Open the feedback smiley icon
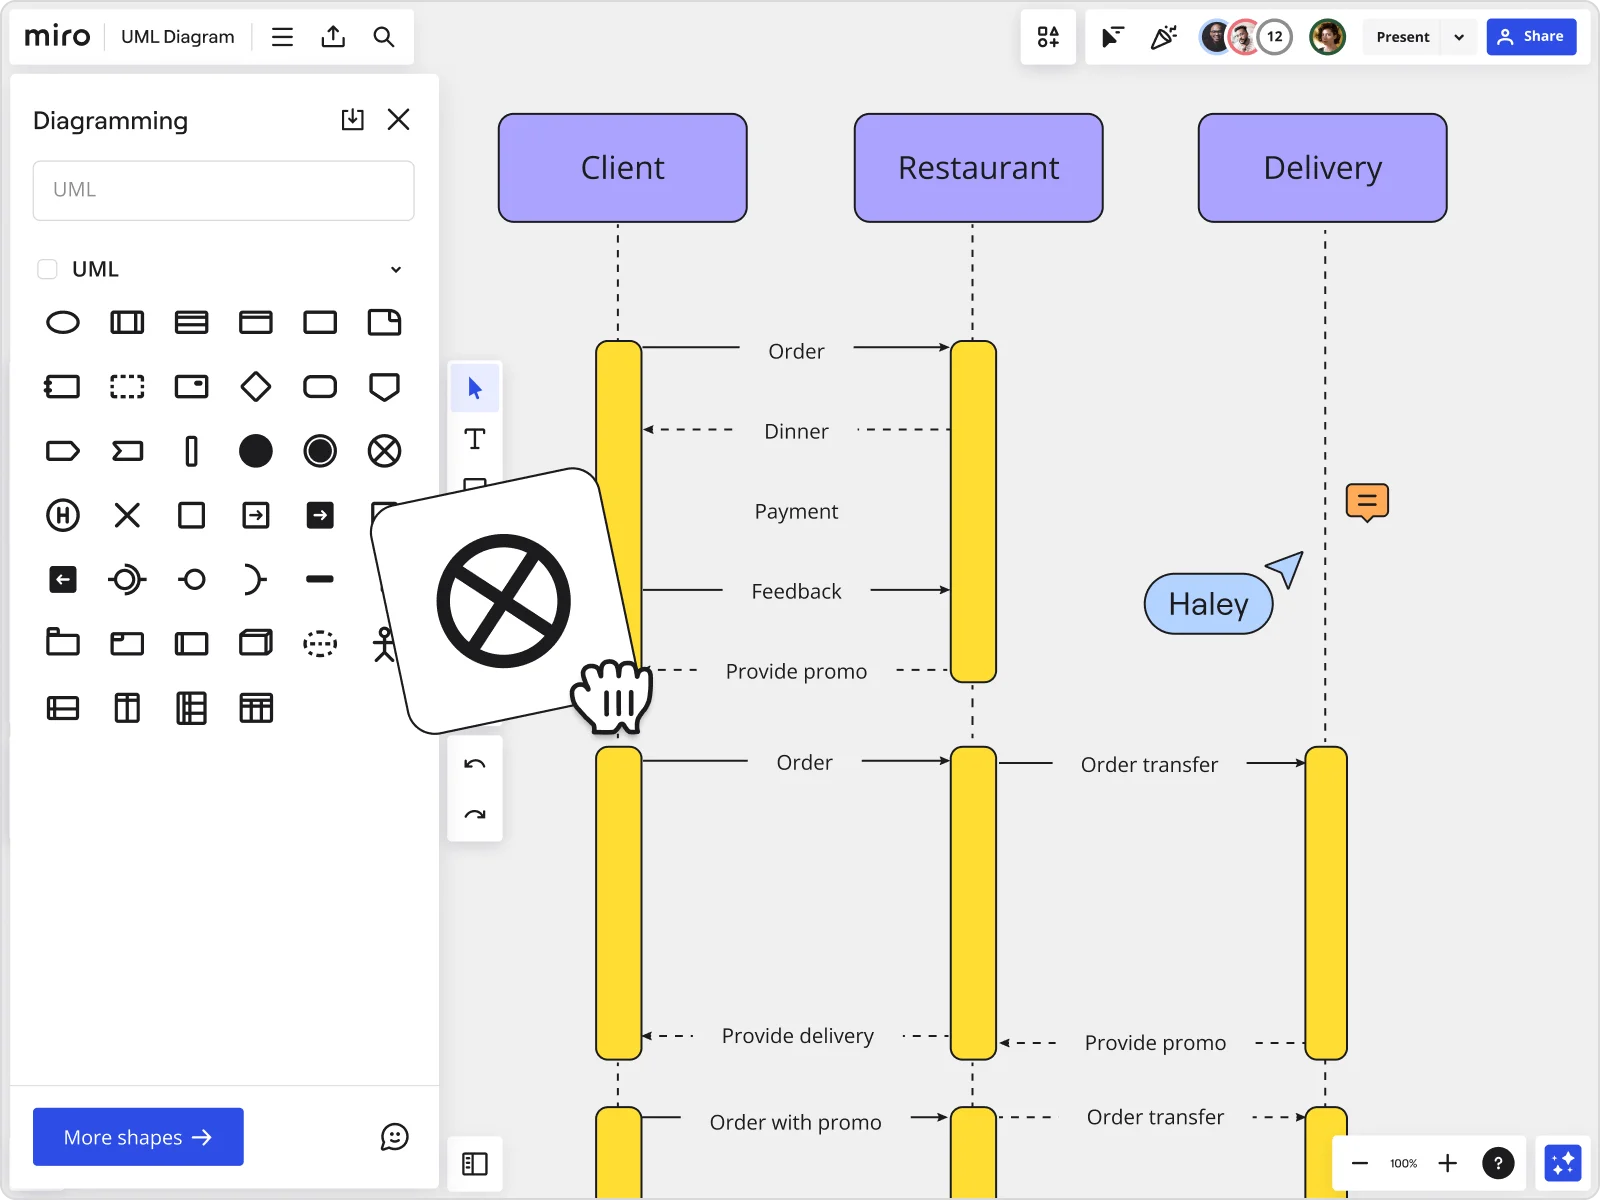The image size is (1600, 1200). tap(394, 1137)
